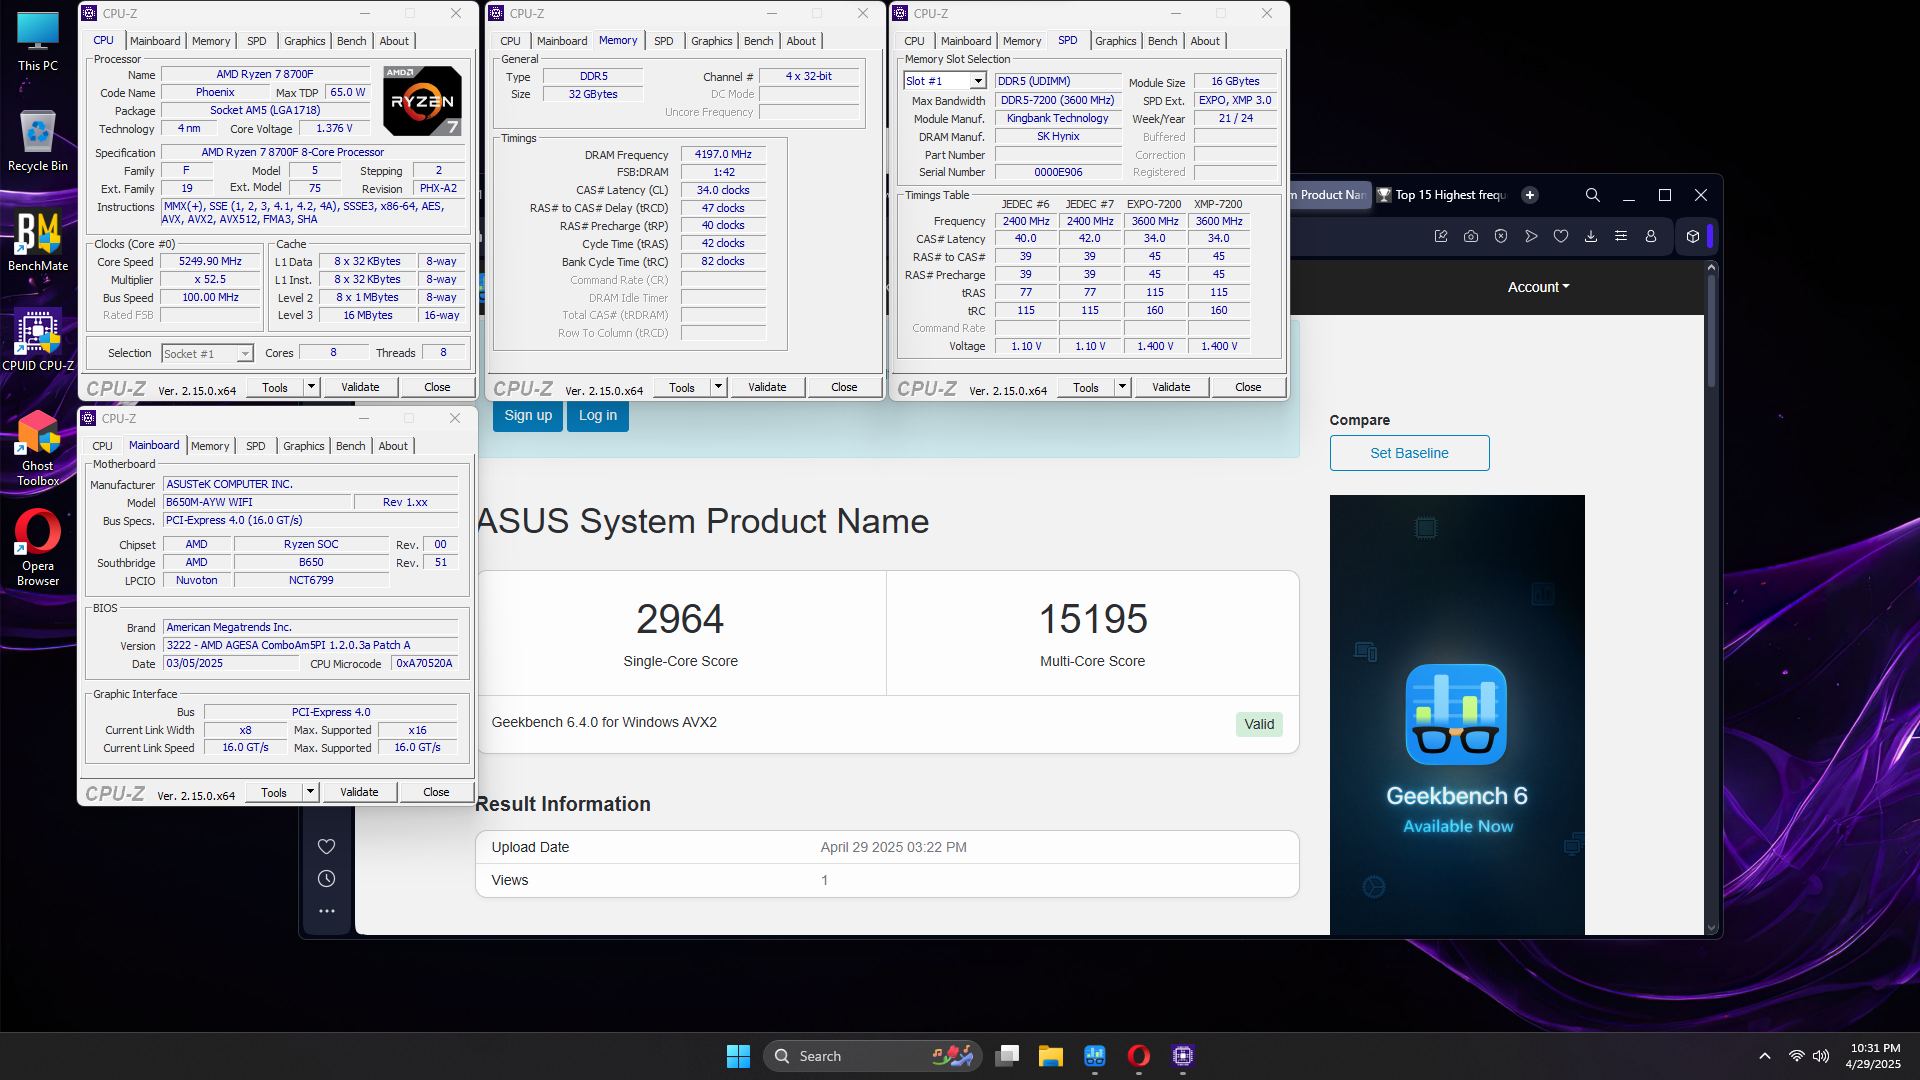
Task: Click the Kingbank Technology module manufacturer field
Action: point(1057,118)
